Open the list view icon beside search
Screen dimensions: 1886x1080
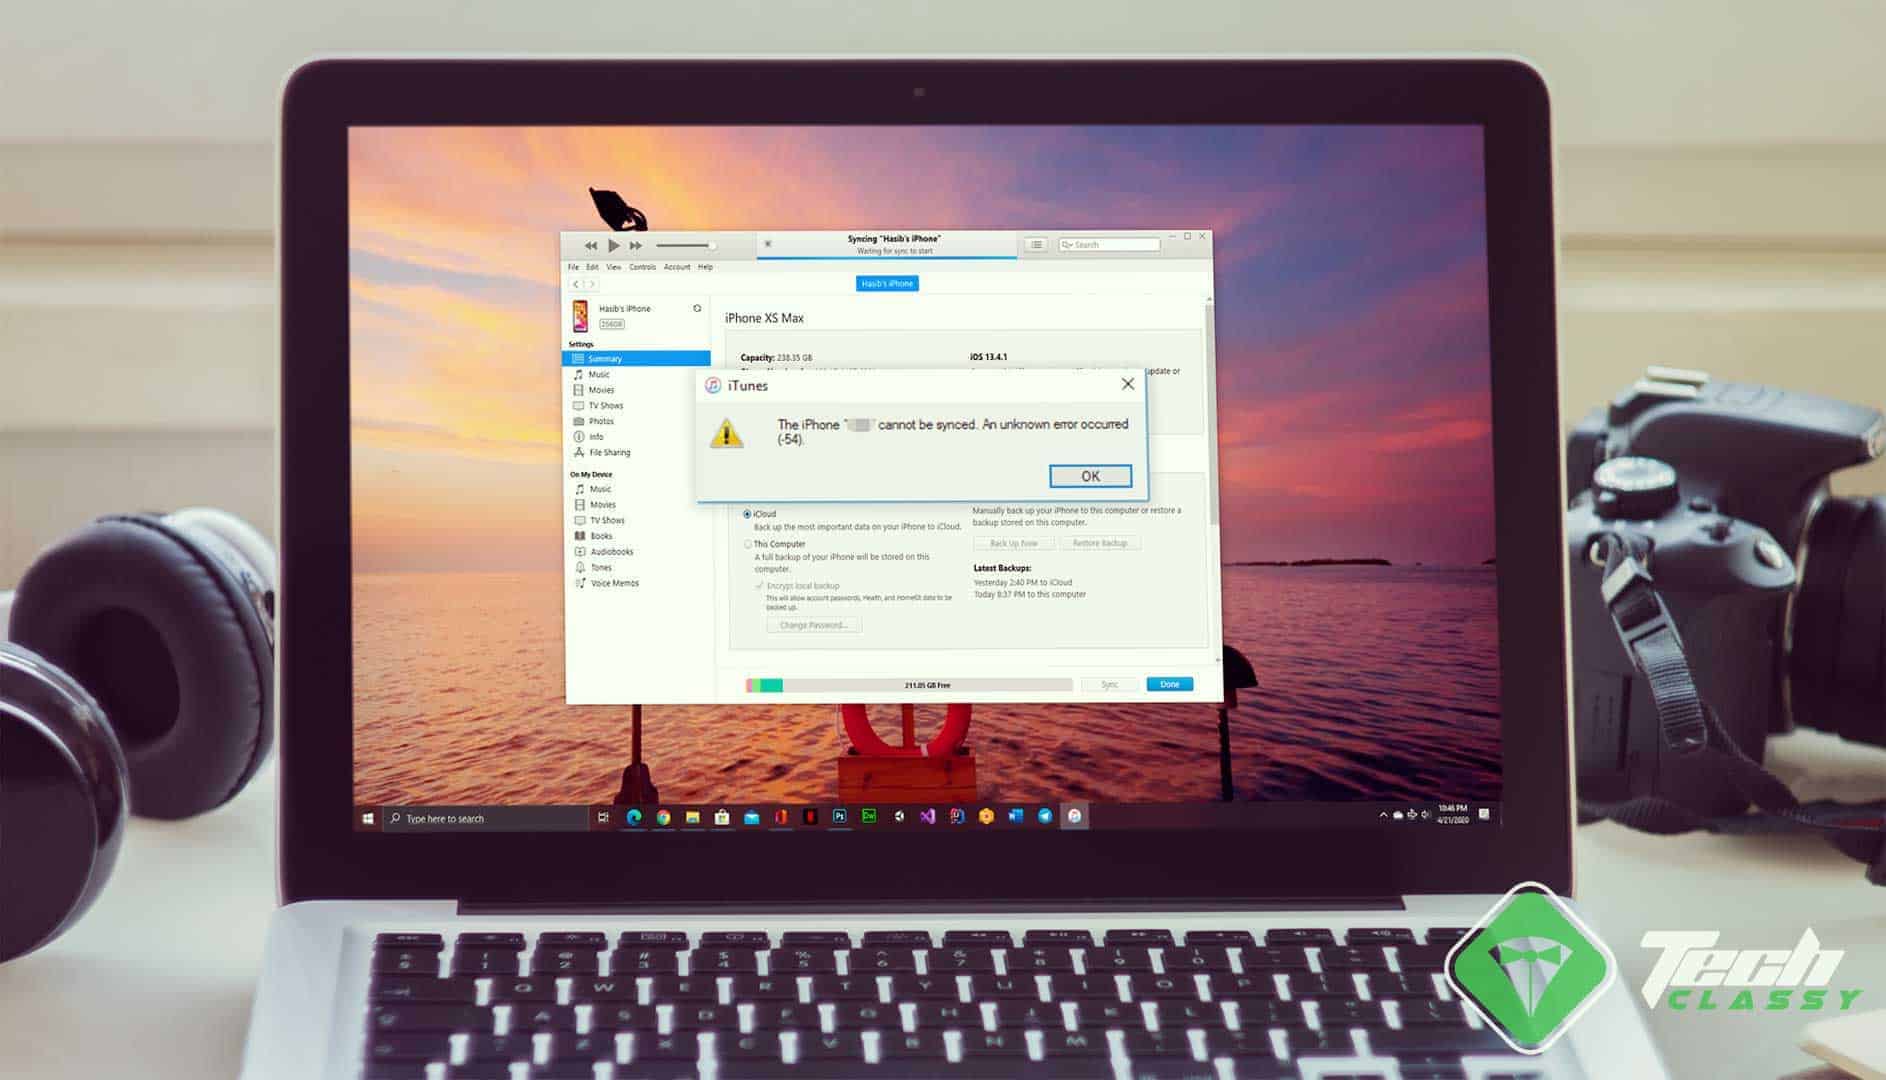point(1036,245)
